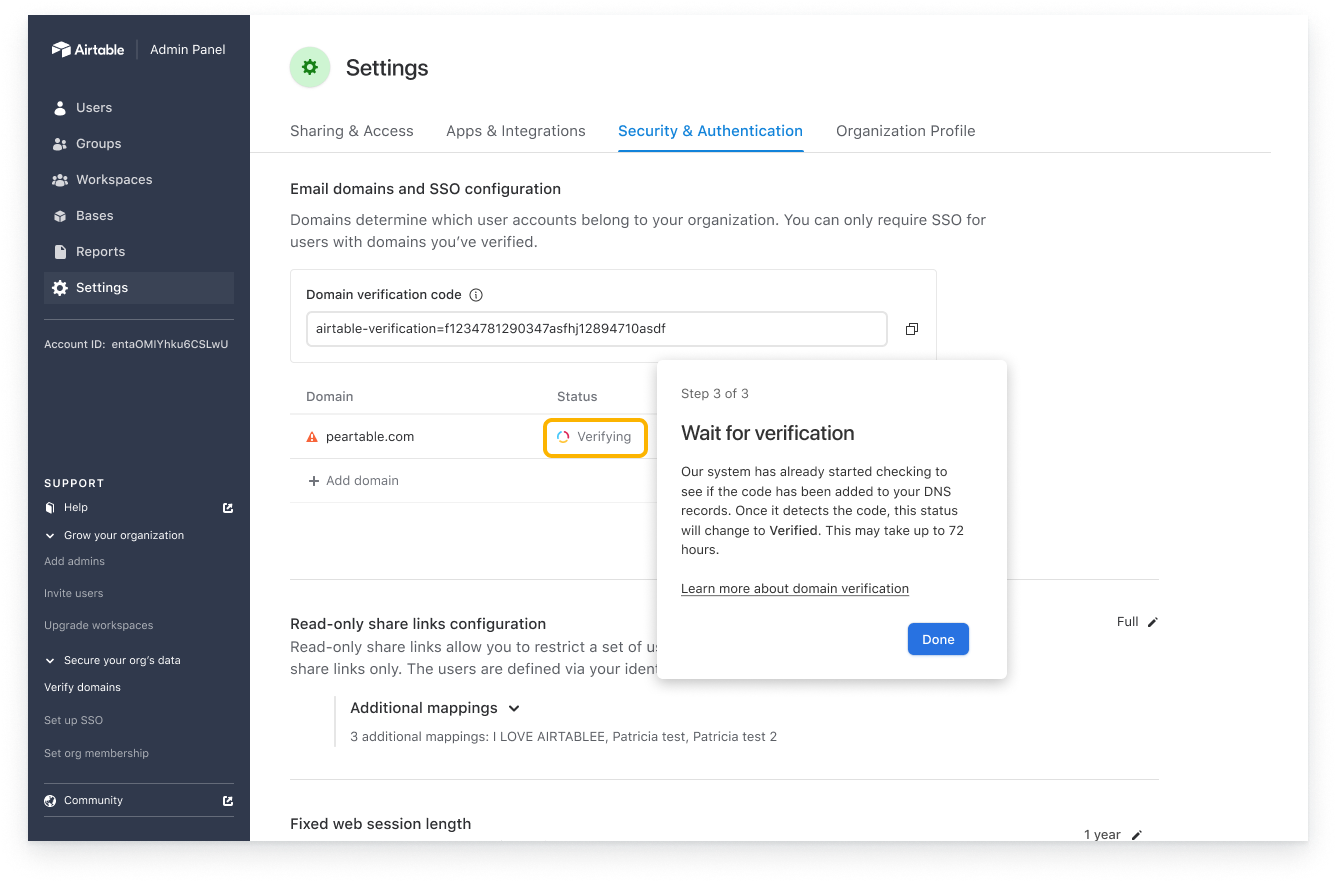Open Help via its external link icon
1336x883 pixels.
click(227, 507)
